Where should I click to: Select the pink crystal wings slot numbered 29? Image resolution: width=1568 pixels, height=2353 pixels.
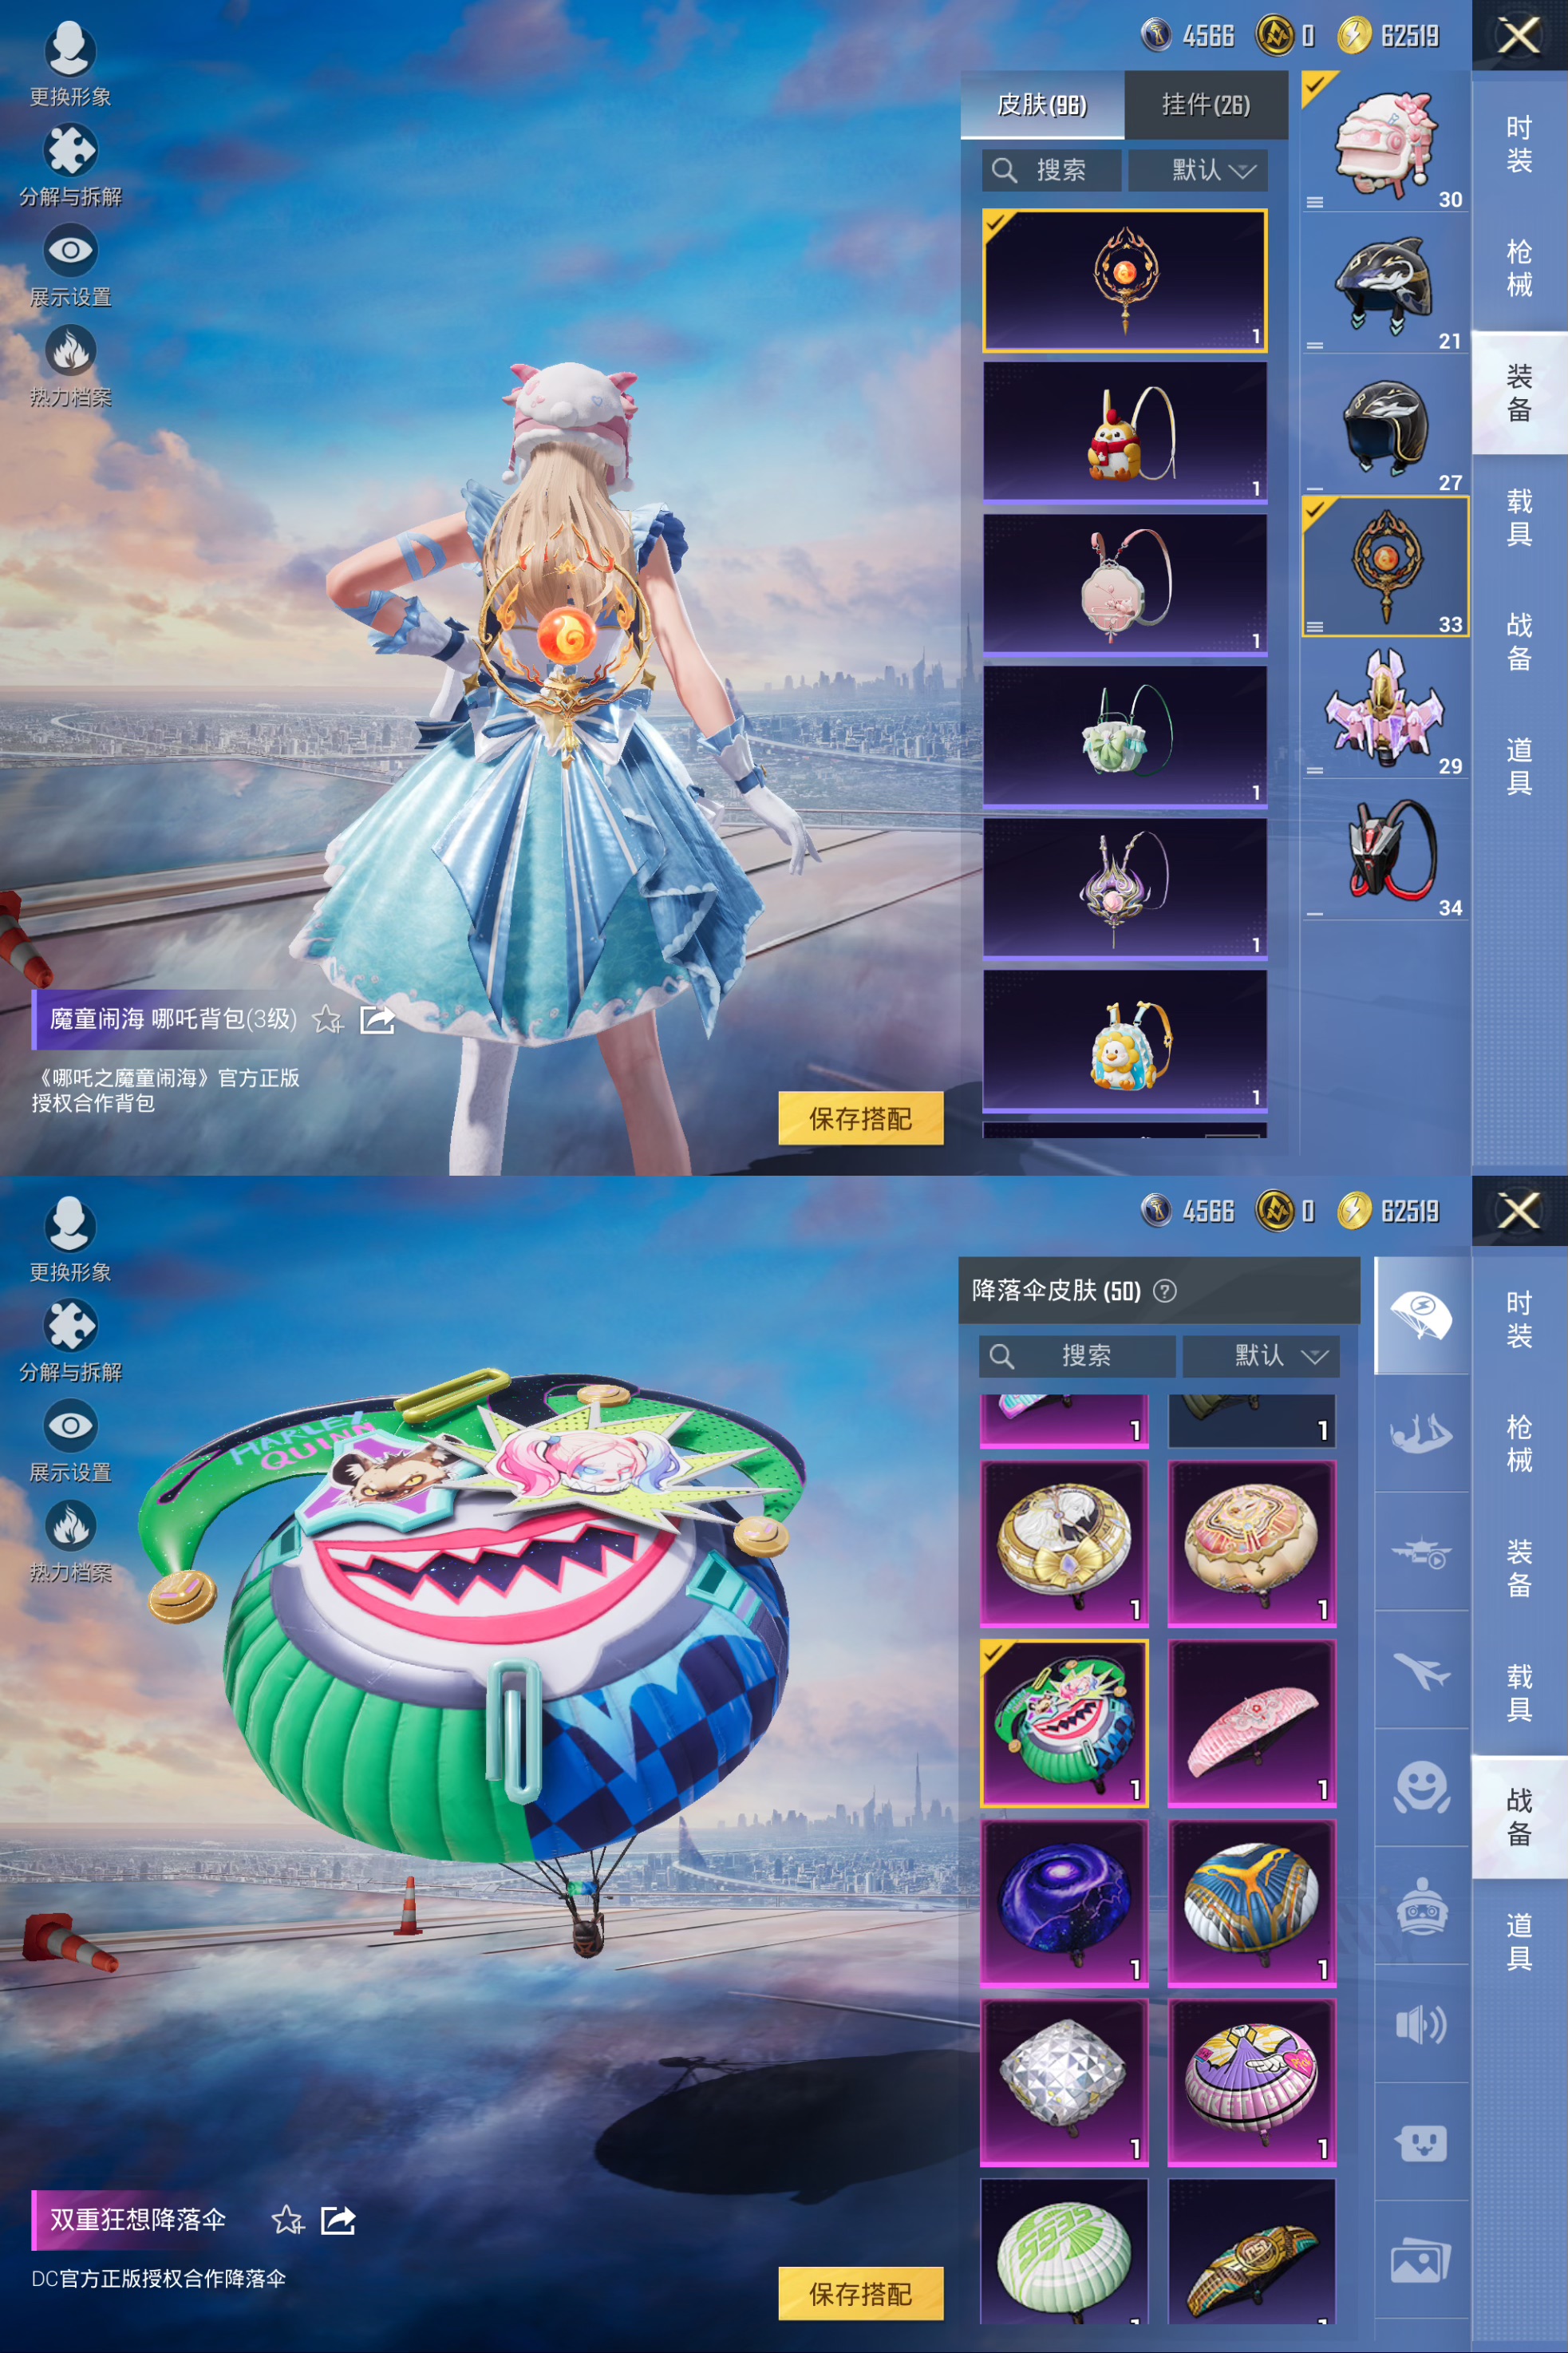(1385, 708)
